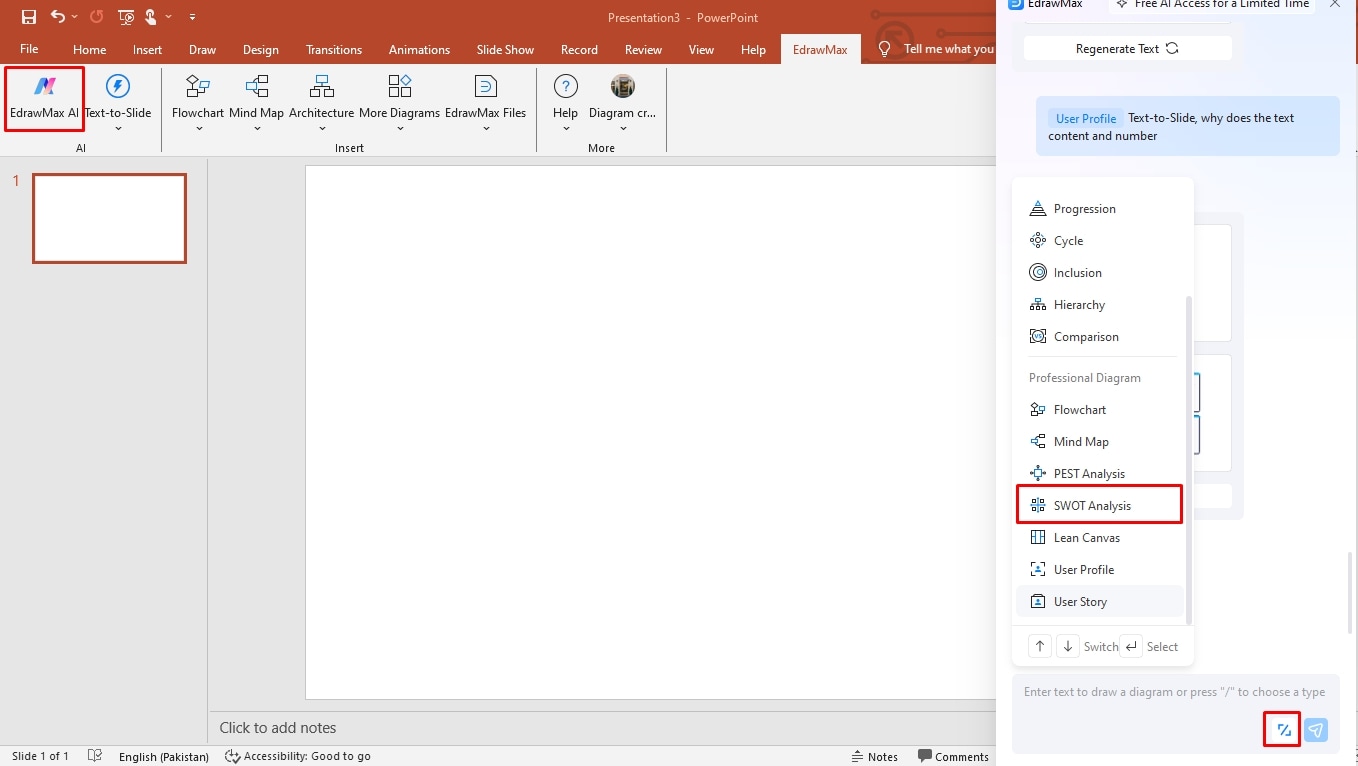Choose Hierarchy diagram type
The width and height of the screenshot is (1358, 766).
[1100, 305]
